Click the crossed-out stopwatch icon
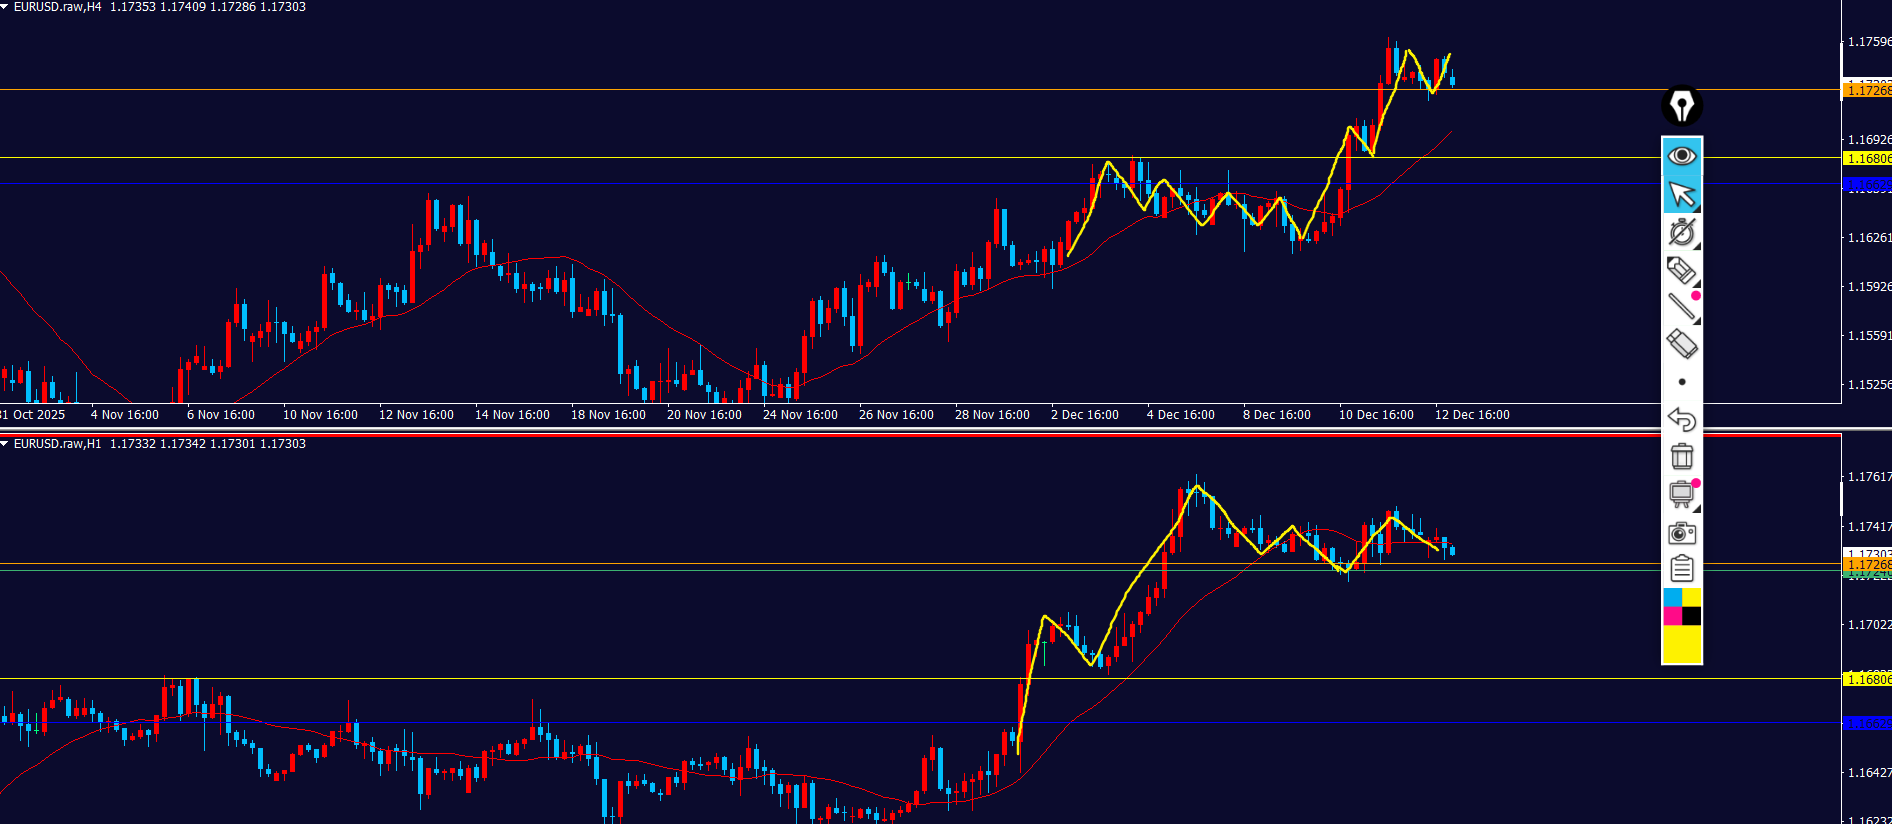 pos(1682,232)
